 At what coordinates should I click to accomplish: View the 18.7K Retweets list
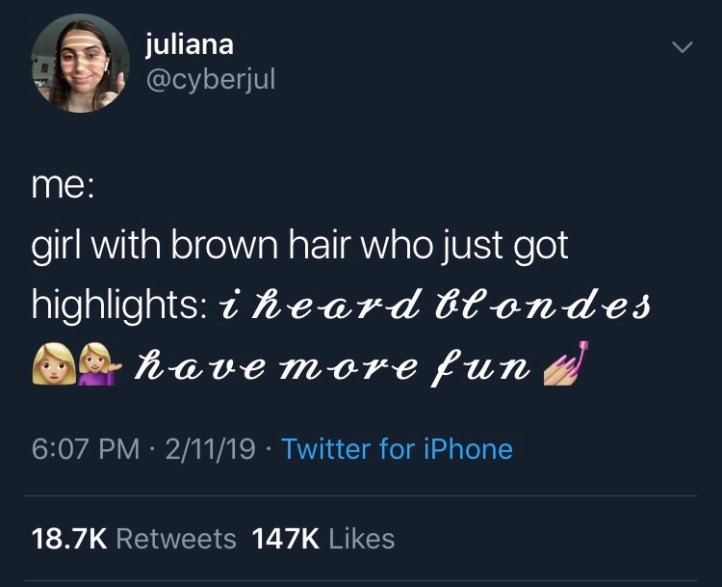[x=134, y=539]
